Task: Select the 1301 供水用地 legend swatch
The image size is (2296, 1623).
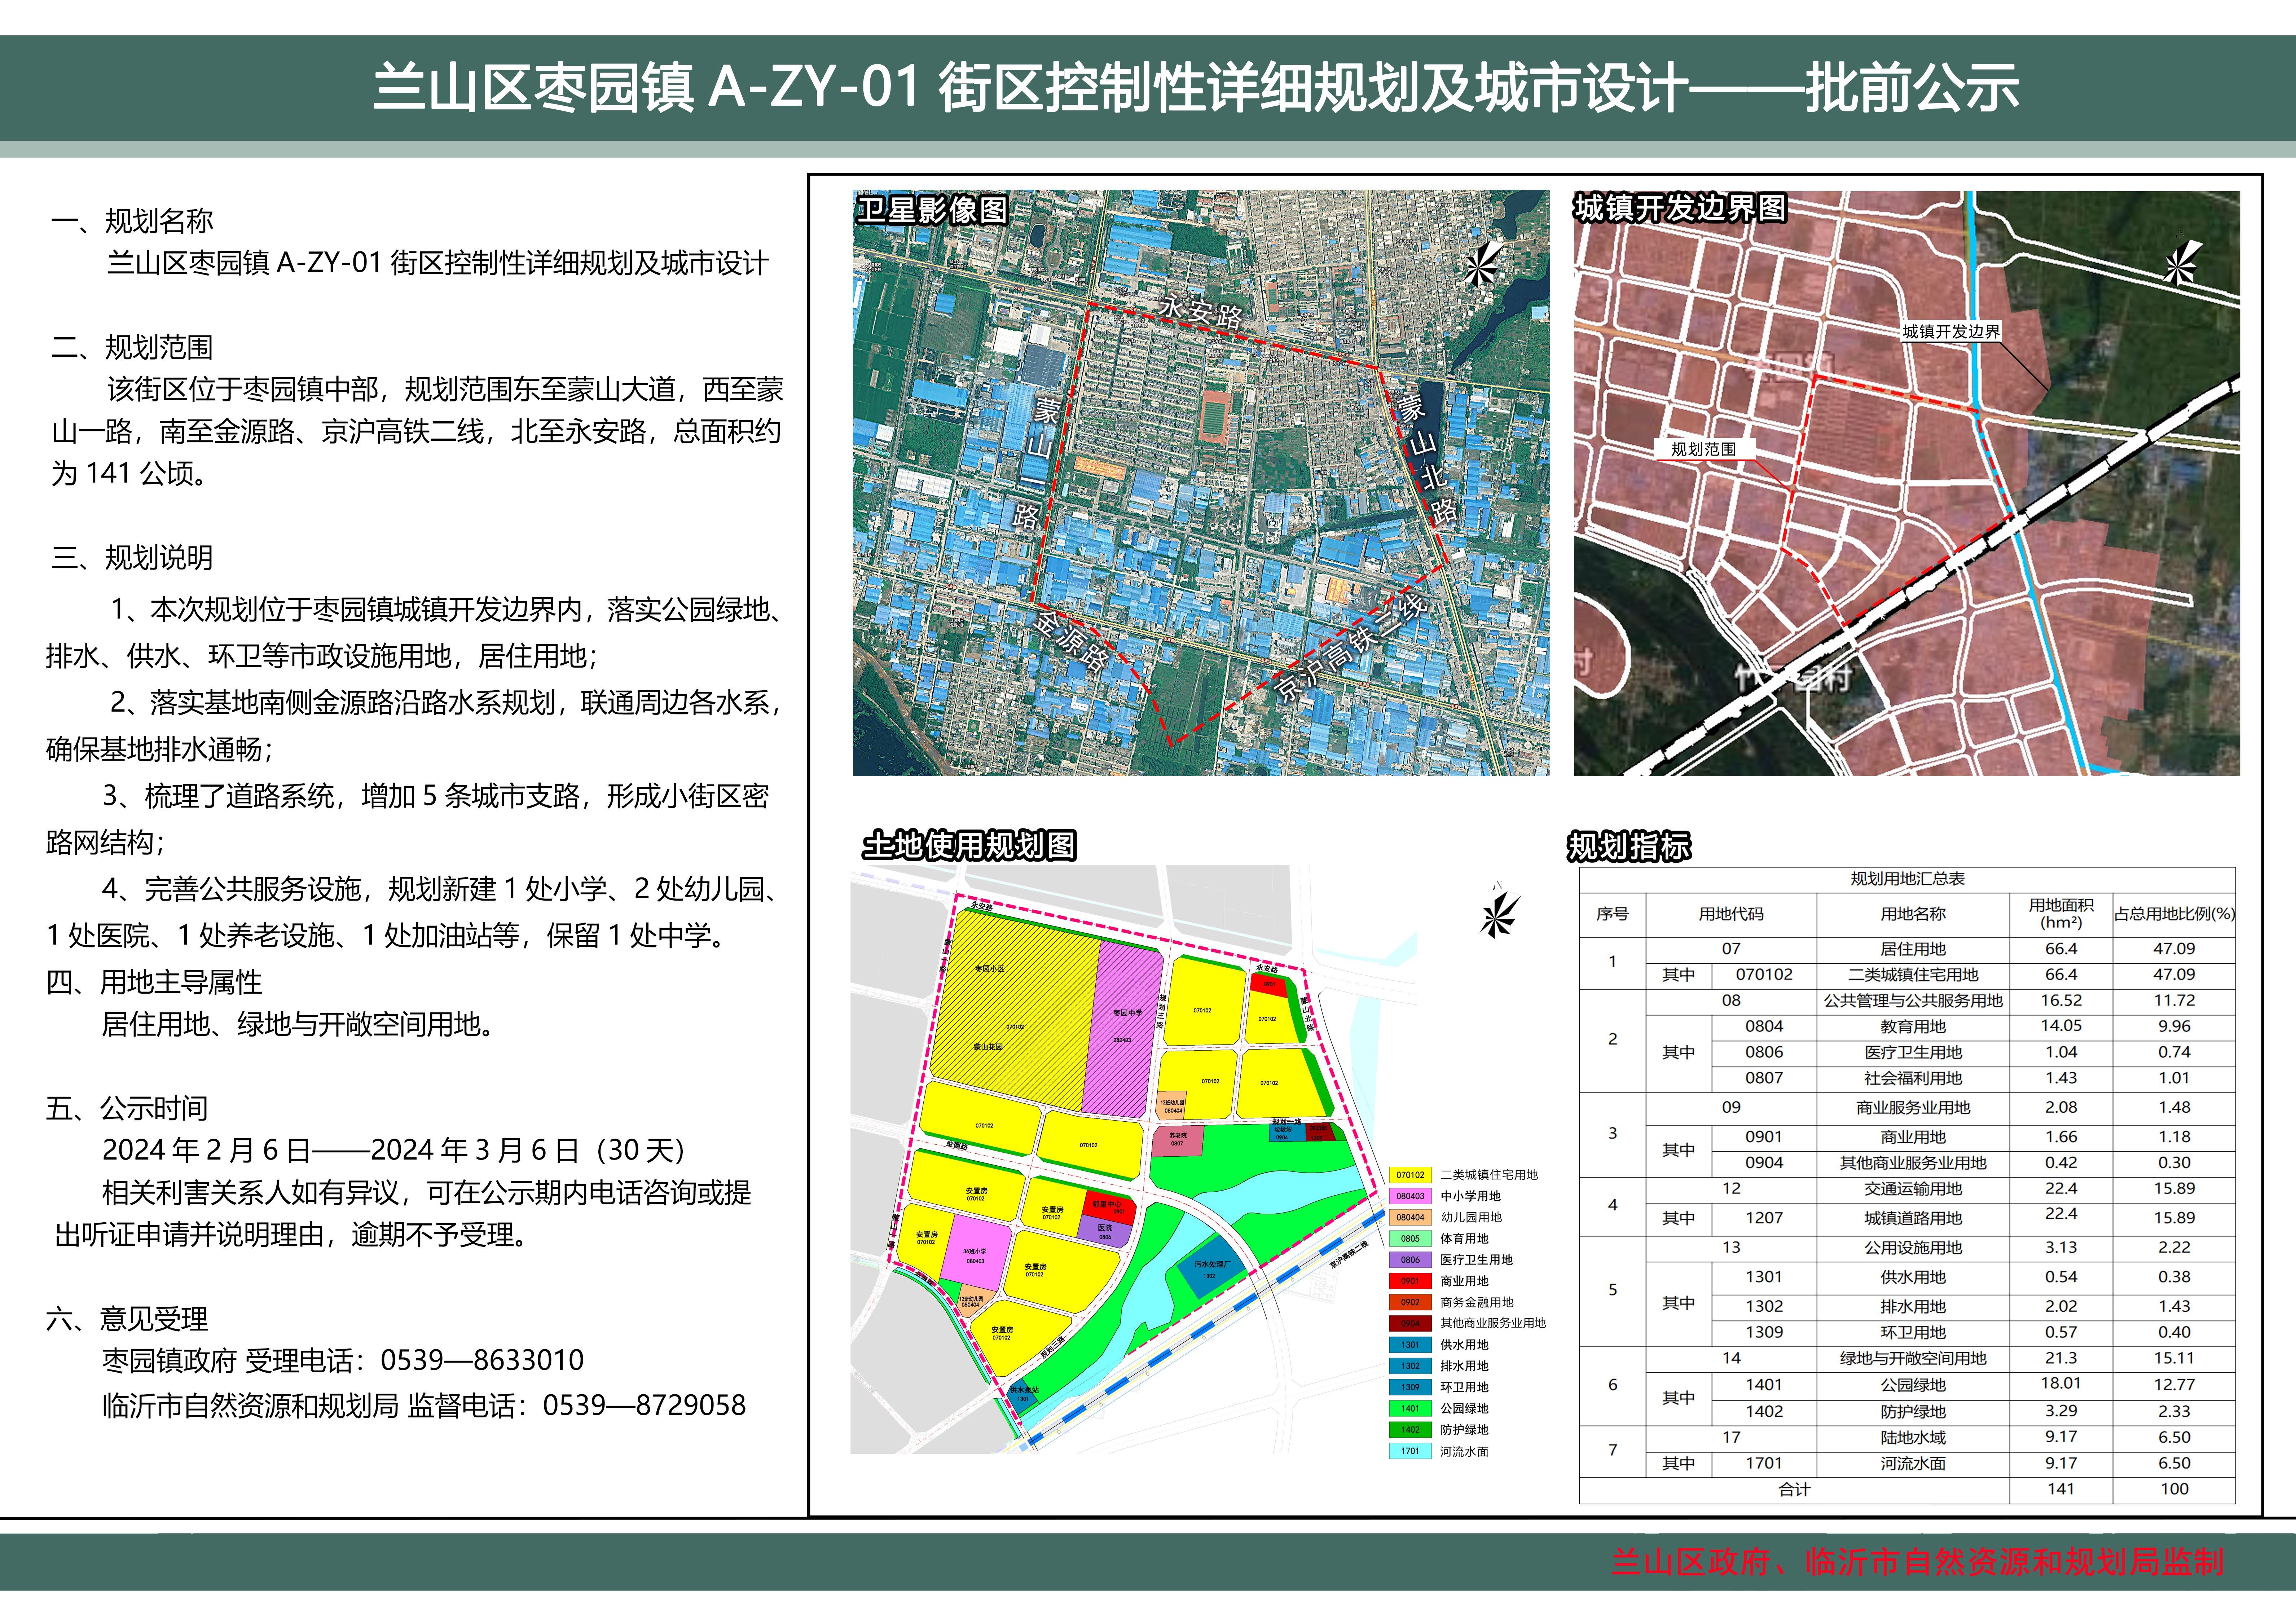Action: click(1410, 1345)
